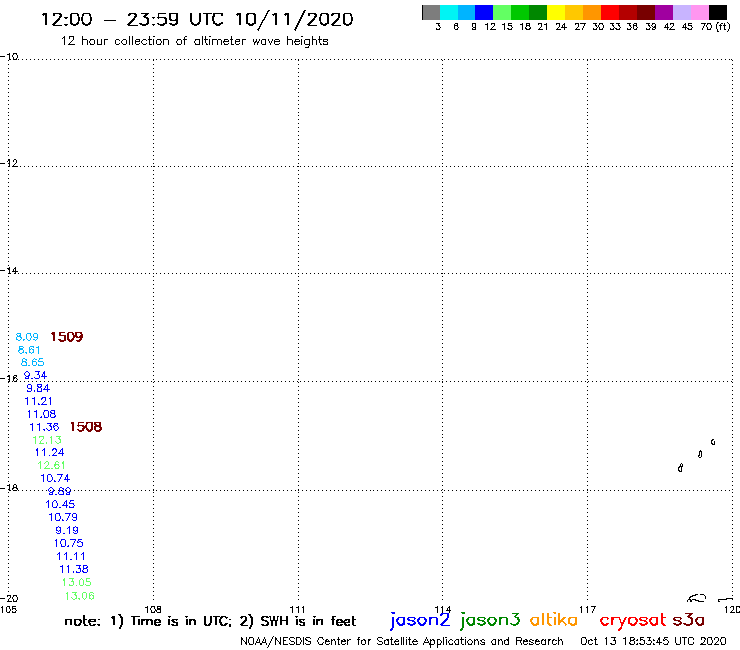Click the pass number 1508
The width and height of the screenshot is (740, 650).
click(x=86, y=427)
